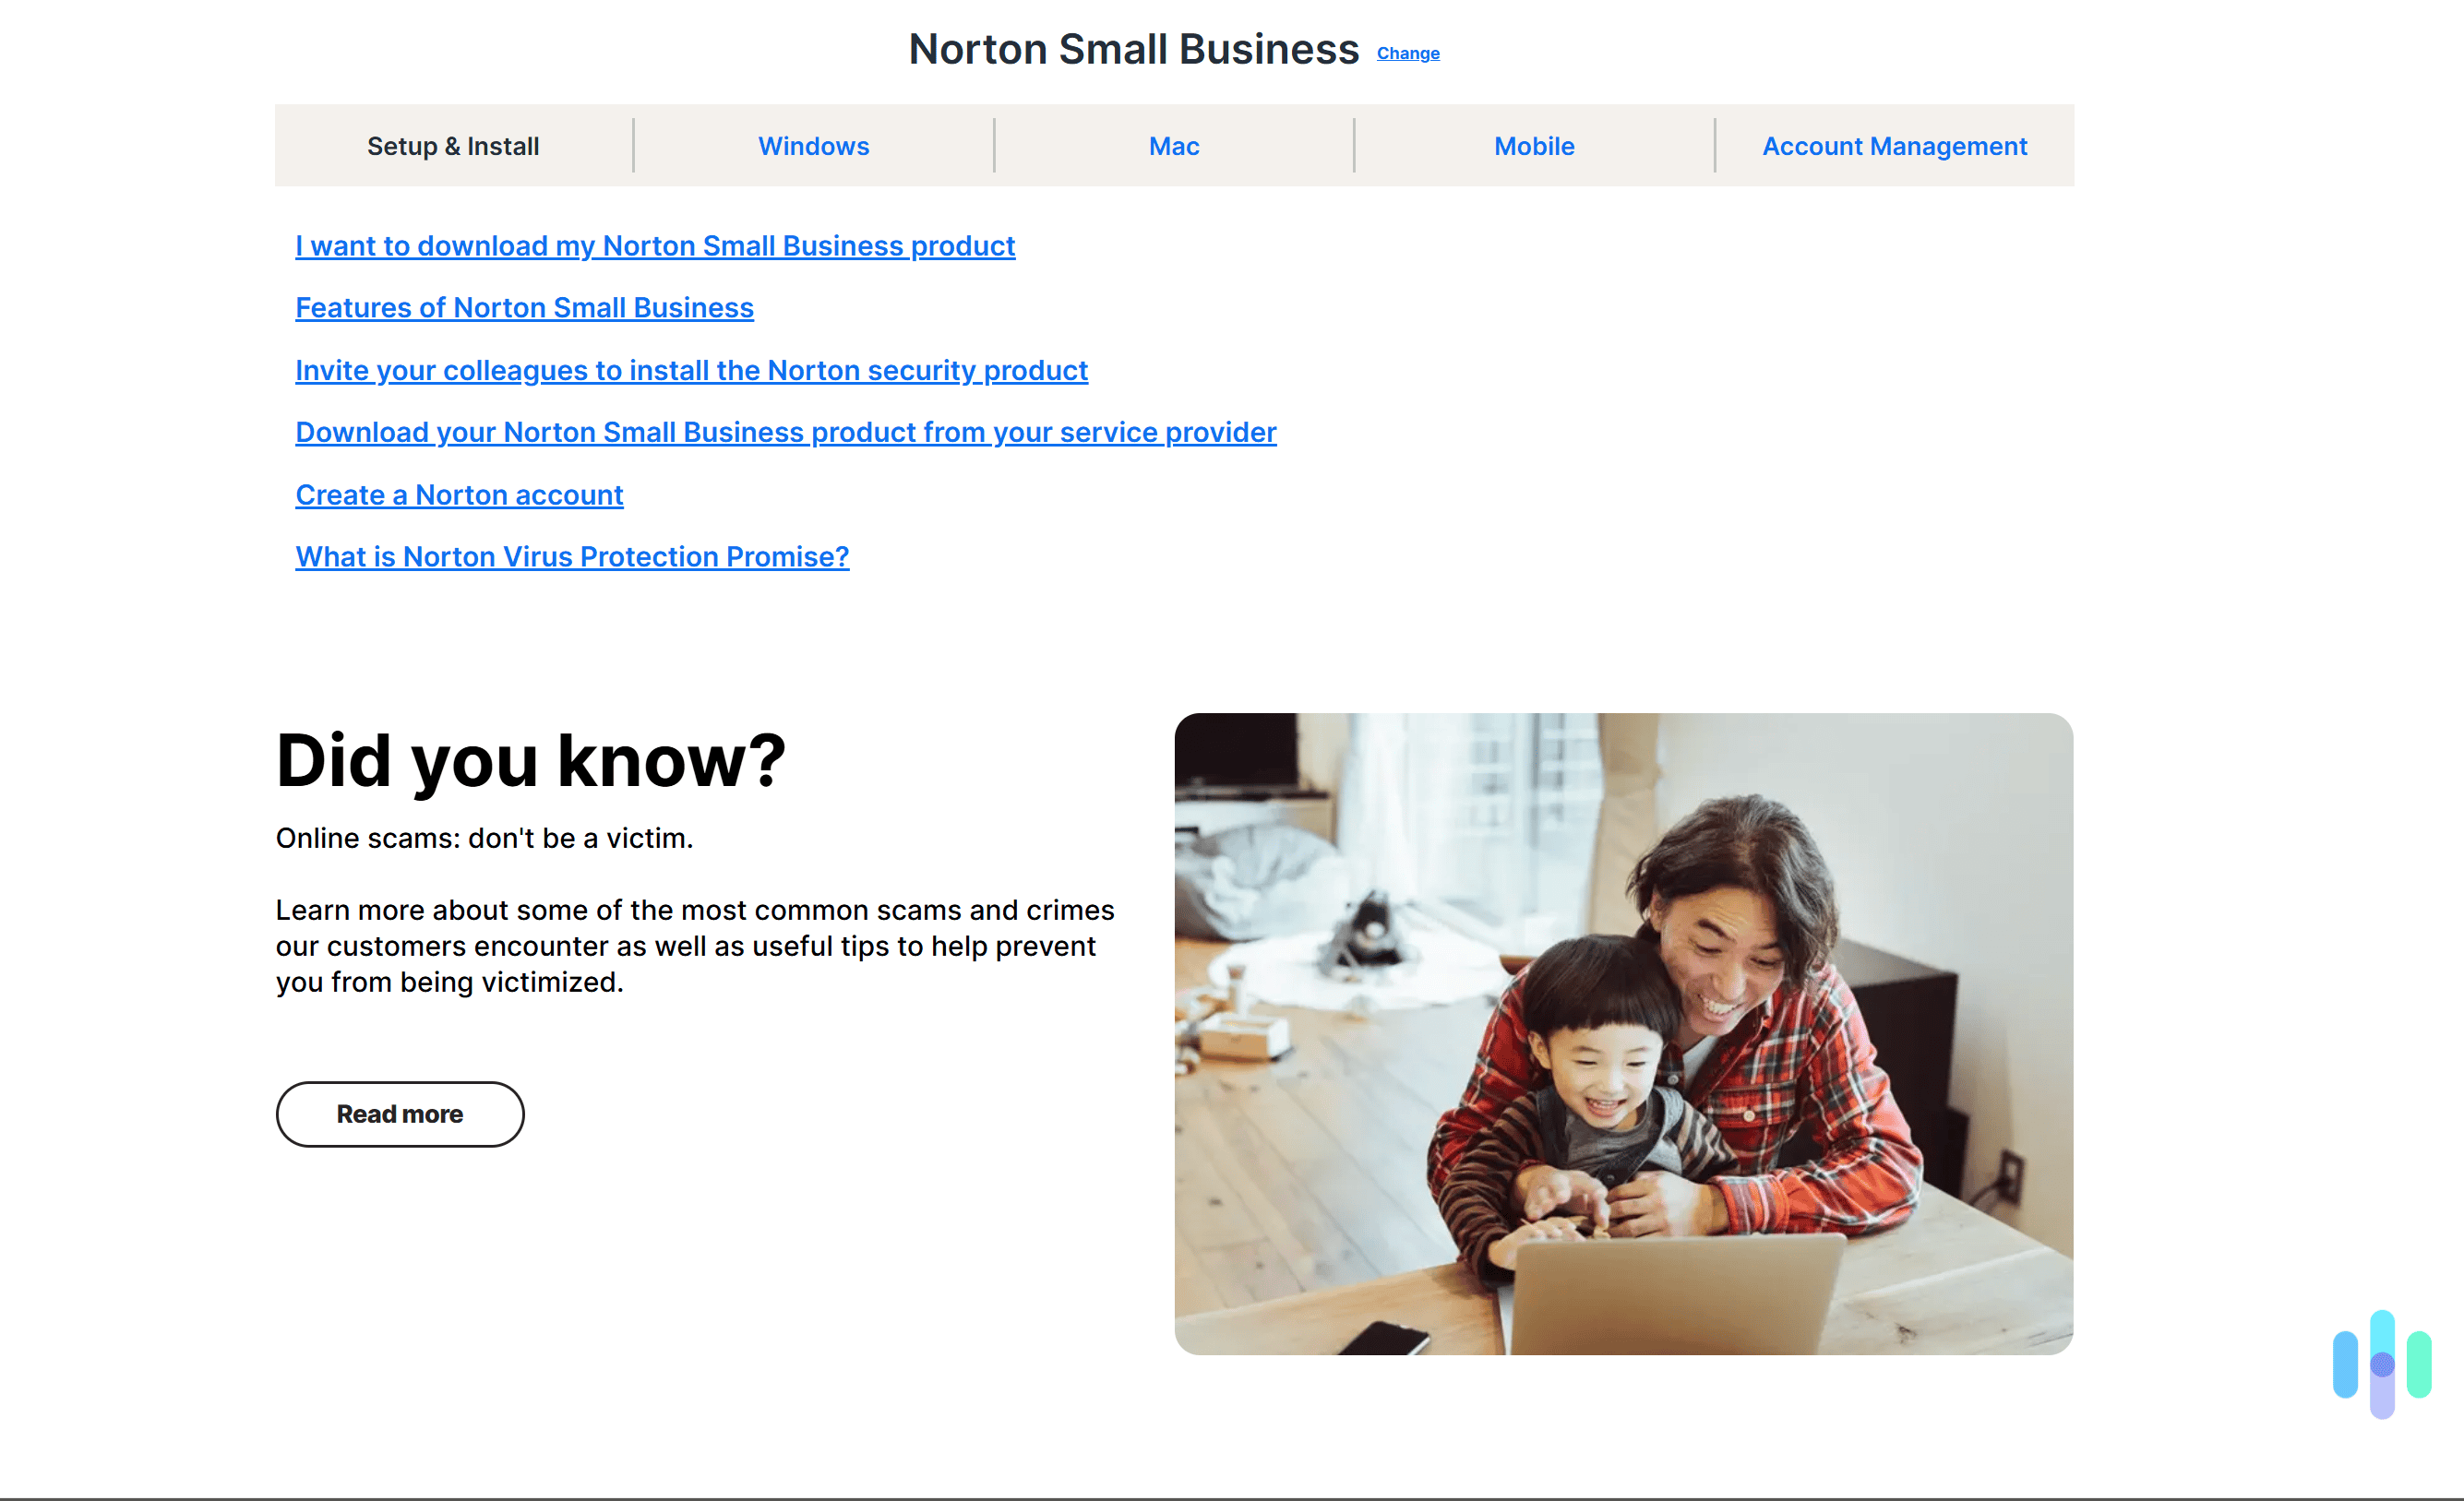
Task: Open the Mac support tab
Action: coord(1173,146)
